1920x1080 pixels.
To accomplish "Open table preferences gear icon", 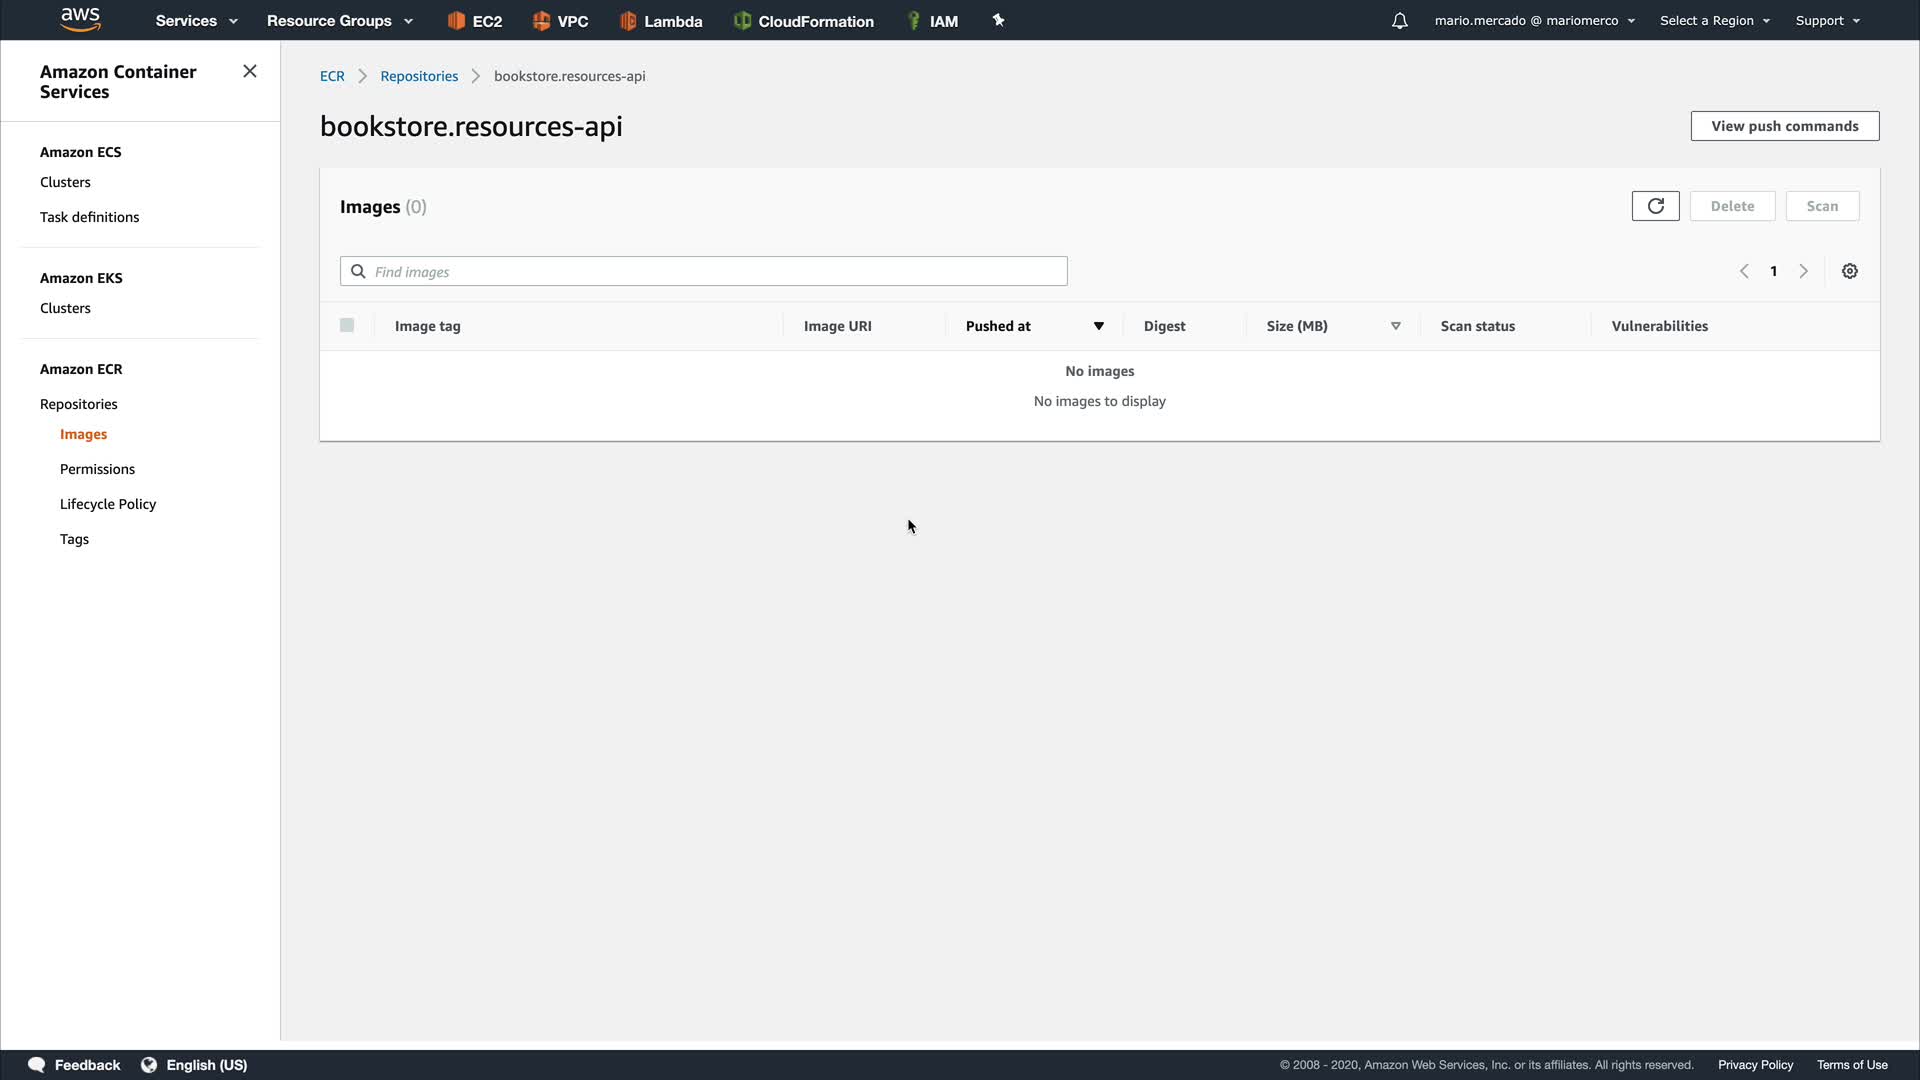I will [1849, 271].
